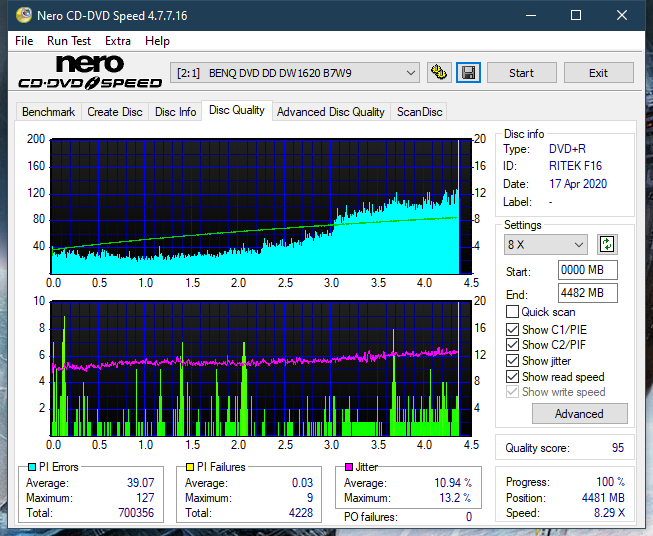Click the magenta Jitter color swatch
The width and height of the screenshot is (653, 536).
(x=349, y=467)
